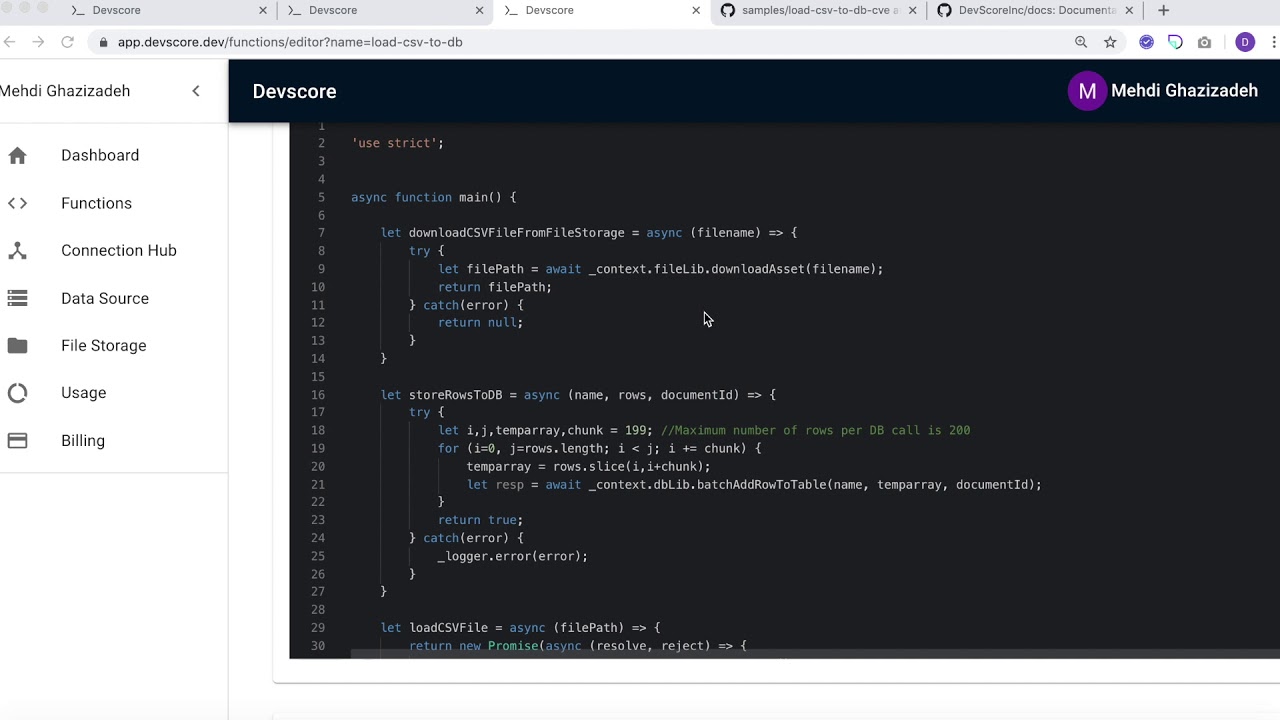Image resolution: width=1280 pixels, height=720 pixels.
Task: Select the Data Source list icon
Action: coord(17,298)
